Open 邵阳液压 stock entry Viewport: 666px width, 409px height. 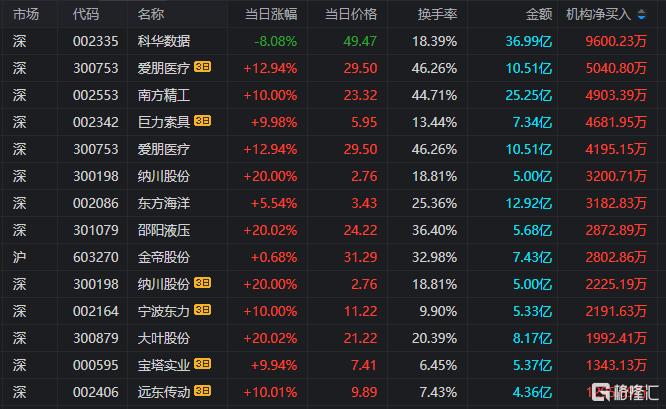coord(164,231)
